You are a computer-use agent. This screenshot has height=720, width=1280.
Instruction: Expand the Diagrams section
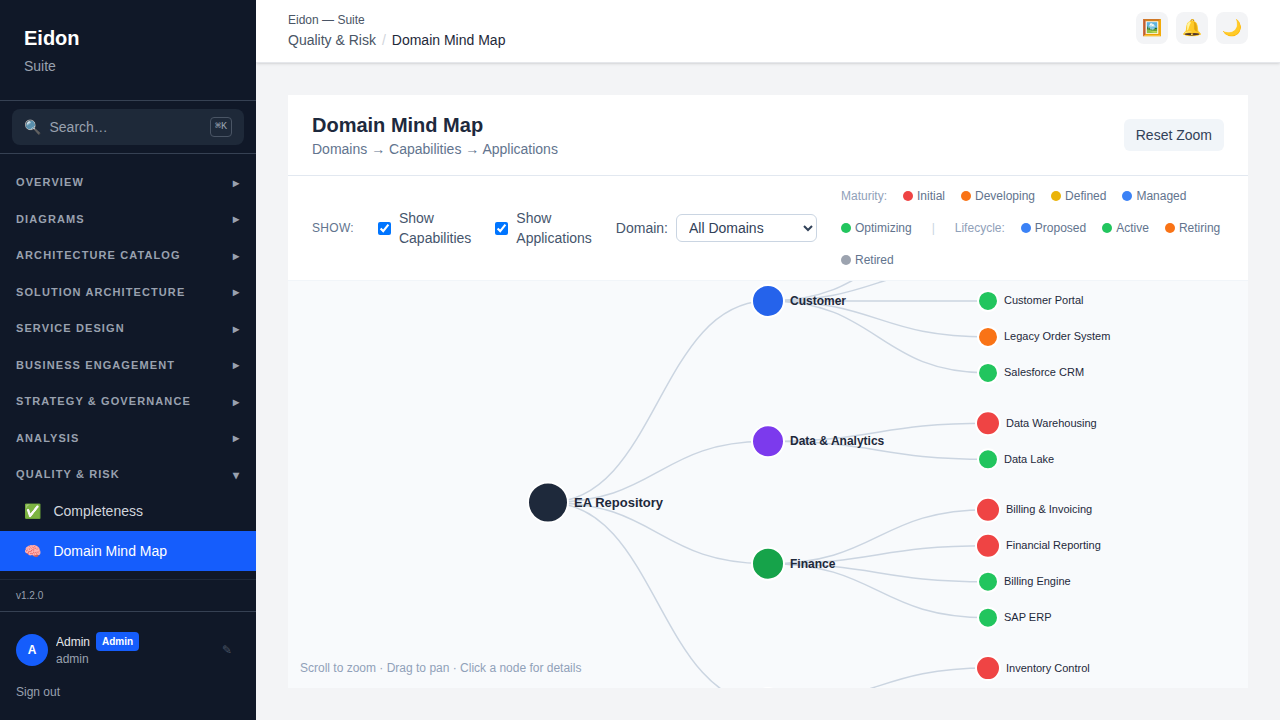[x=128, y=219]
